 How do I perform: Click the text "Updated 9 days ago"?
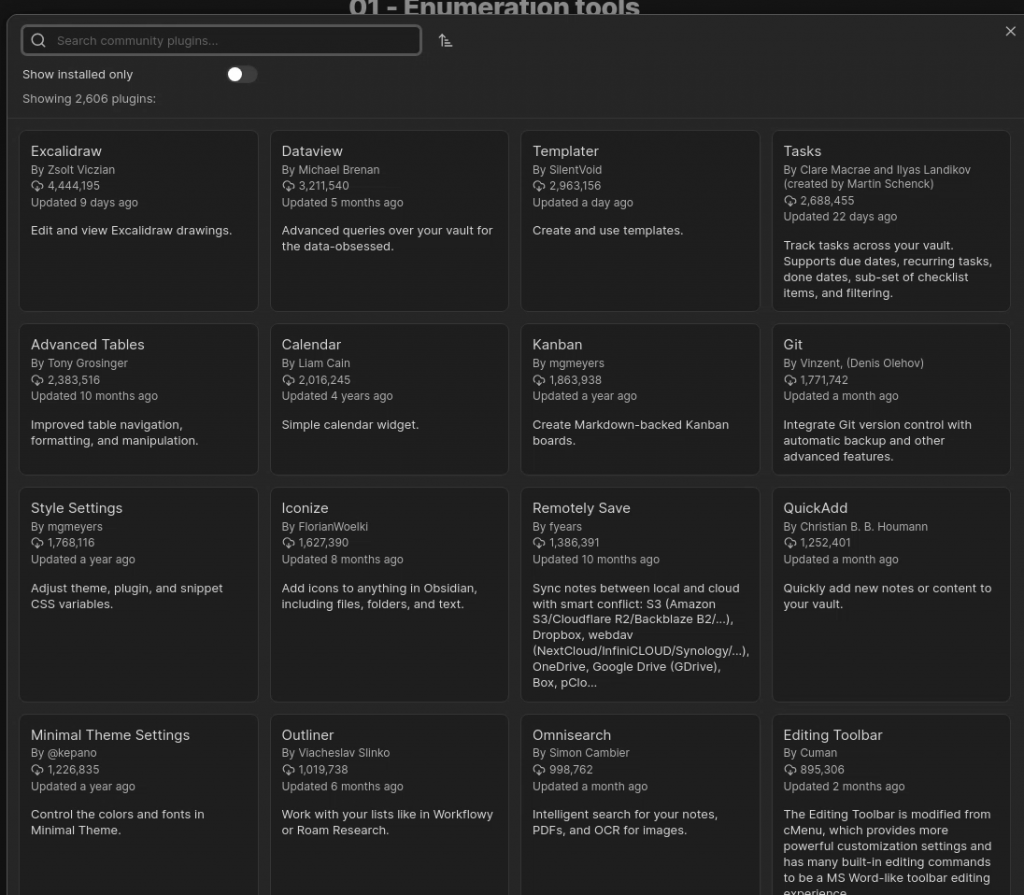(84, 203)
